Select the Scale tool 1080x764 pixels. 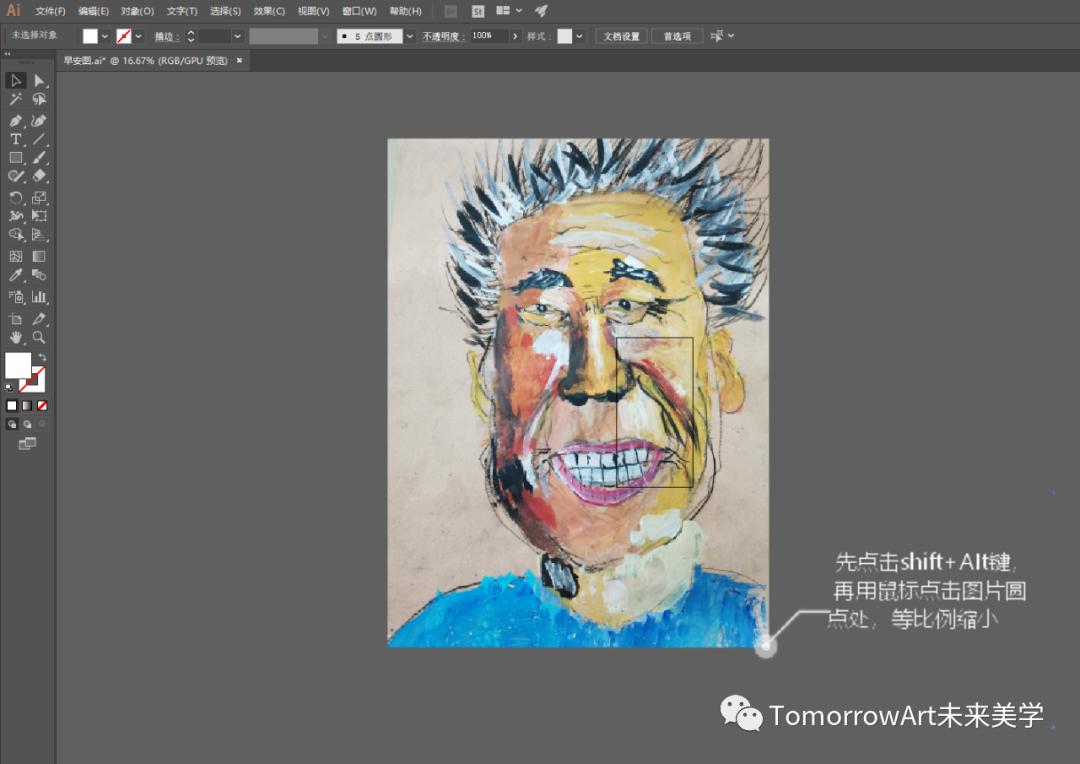coord(39,198)
